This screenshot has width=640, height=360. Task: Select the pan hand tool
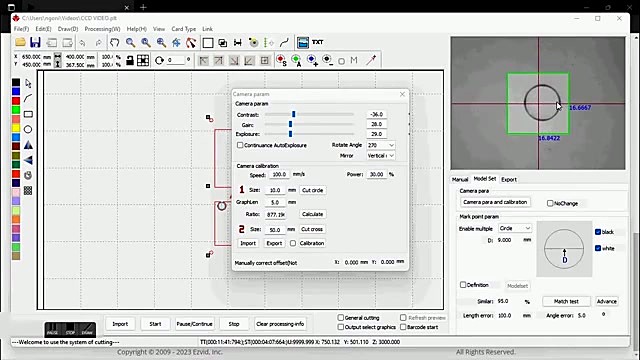115,42
